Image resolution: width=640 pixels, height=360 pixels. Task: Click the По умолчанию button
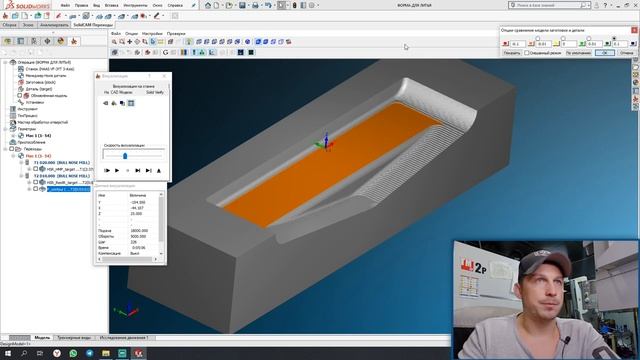coord(578,53)
